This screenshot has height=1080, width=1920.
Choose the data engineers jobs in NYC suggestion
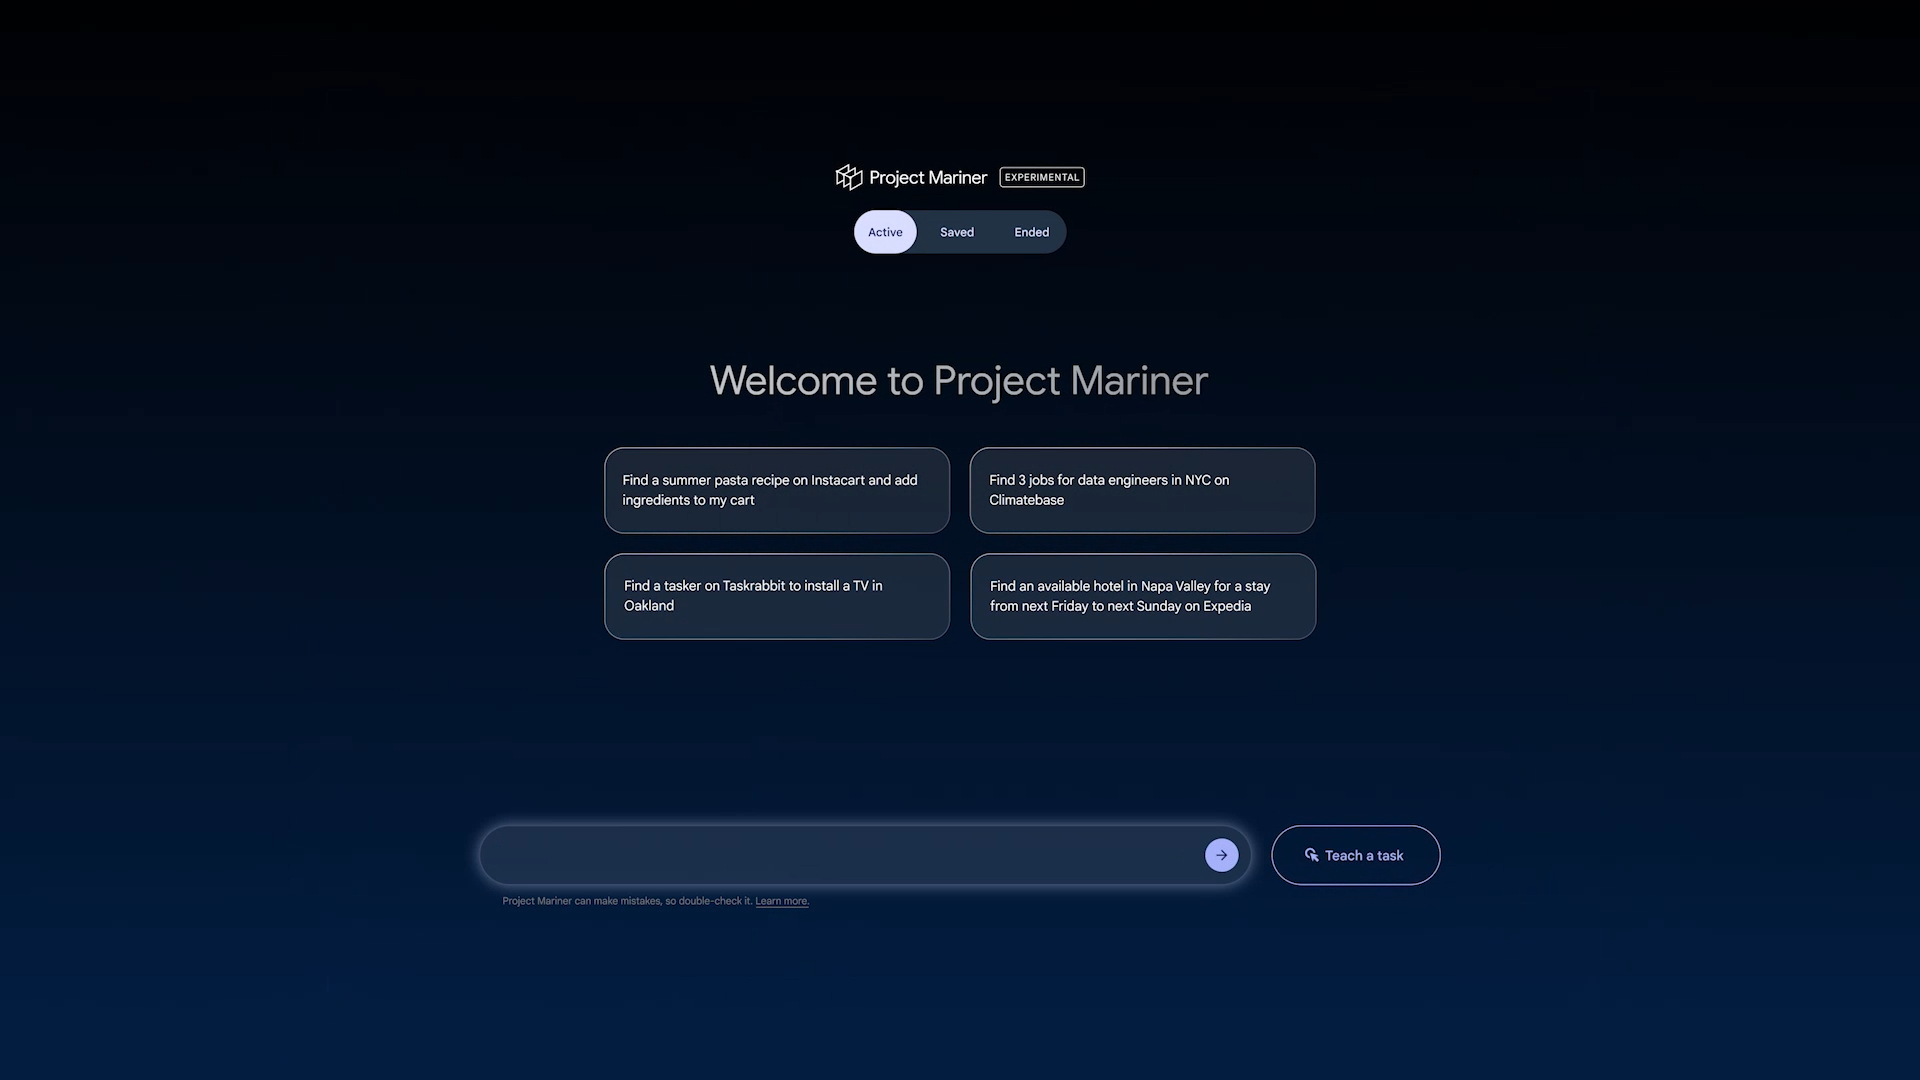pyautogui.click(x=1141, y=490)
